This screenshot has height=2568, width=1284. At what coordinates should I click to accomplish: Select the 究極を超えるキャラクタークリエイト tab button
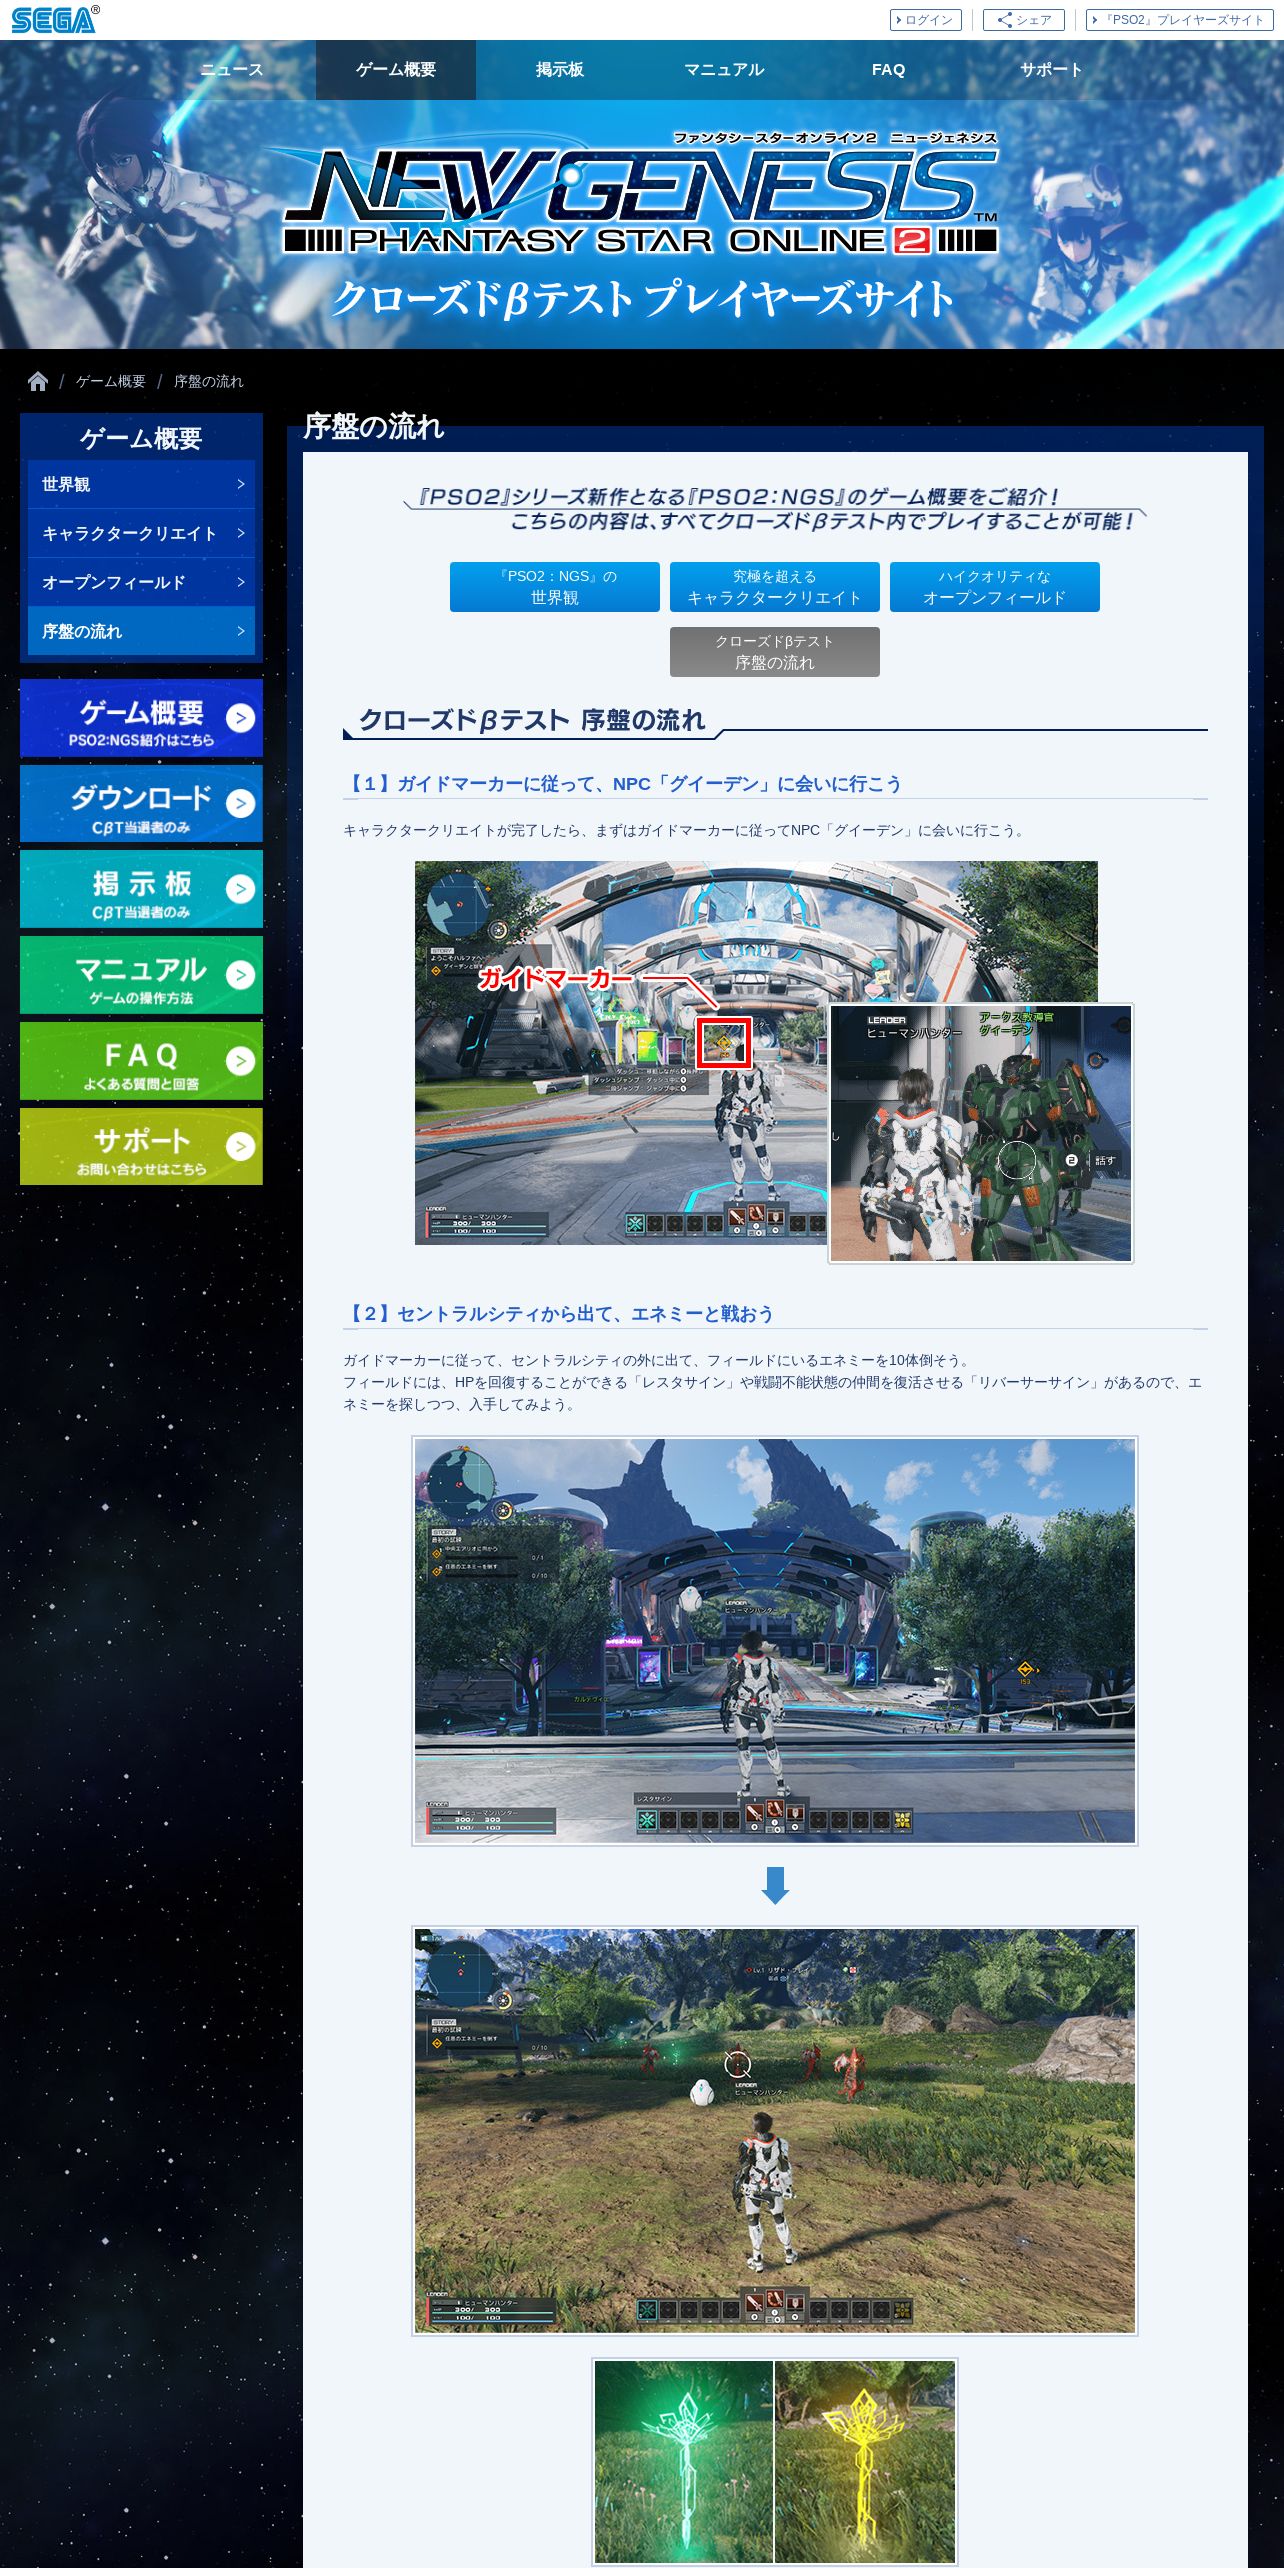coord(775,587)
